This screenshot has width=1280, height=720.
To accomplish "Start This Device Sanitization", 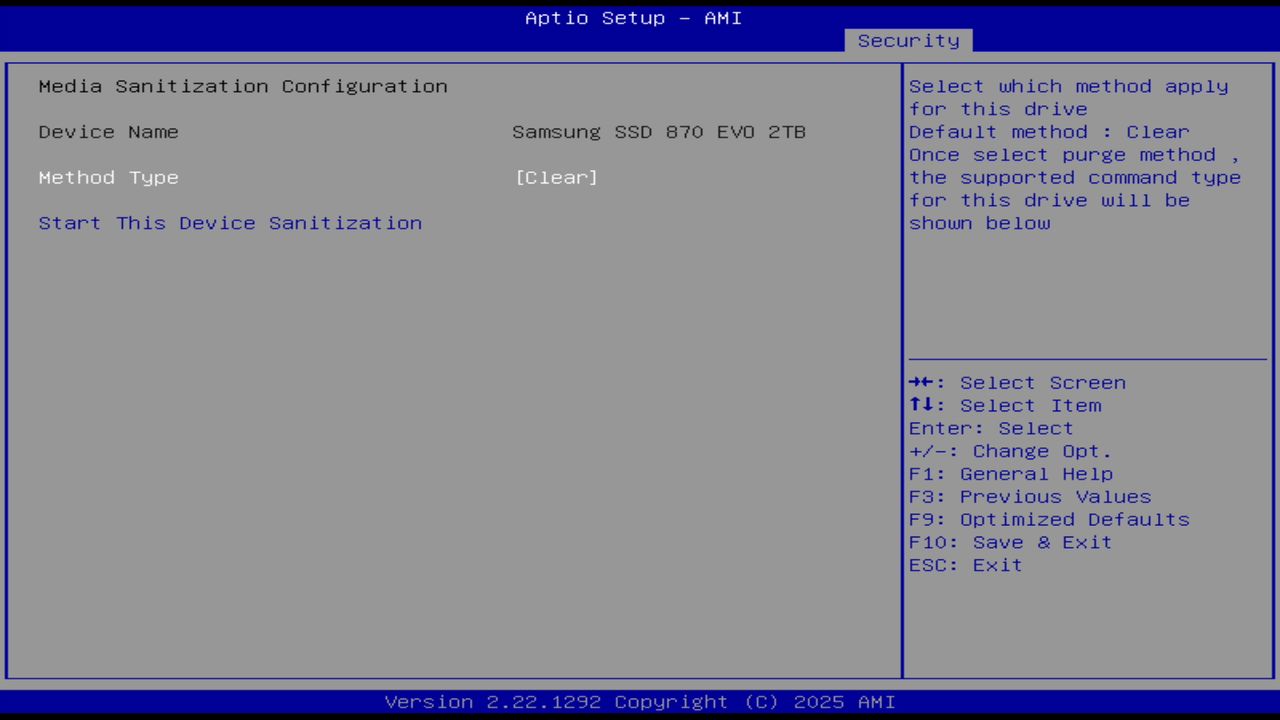I will [x=230, y=223].
